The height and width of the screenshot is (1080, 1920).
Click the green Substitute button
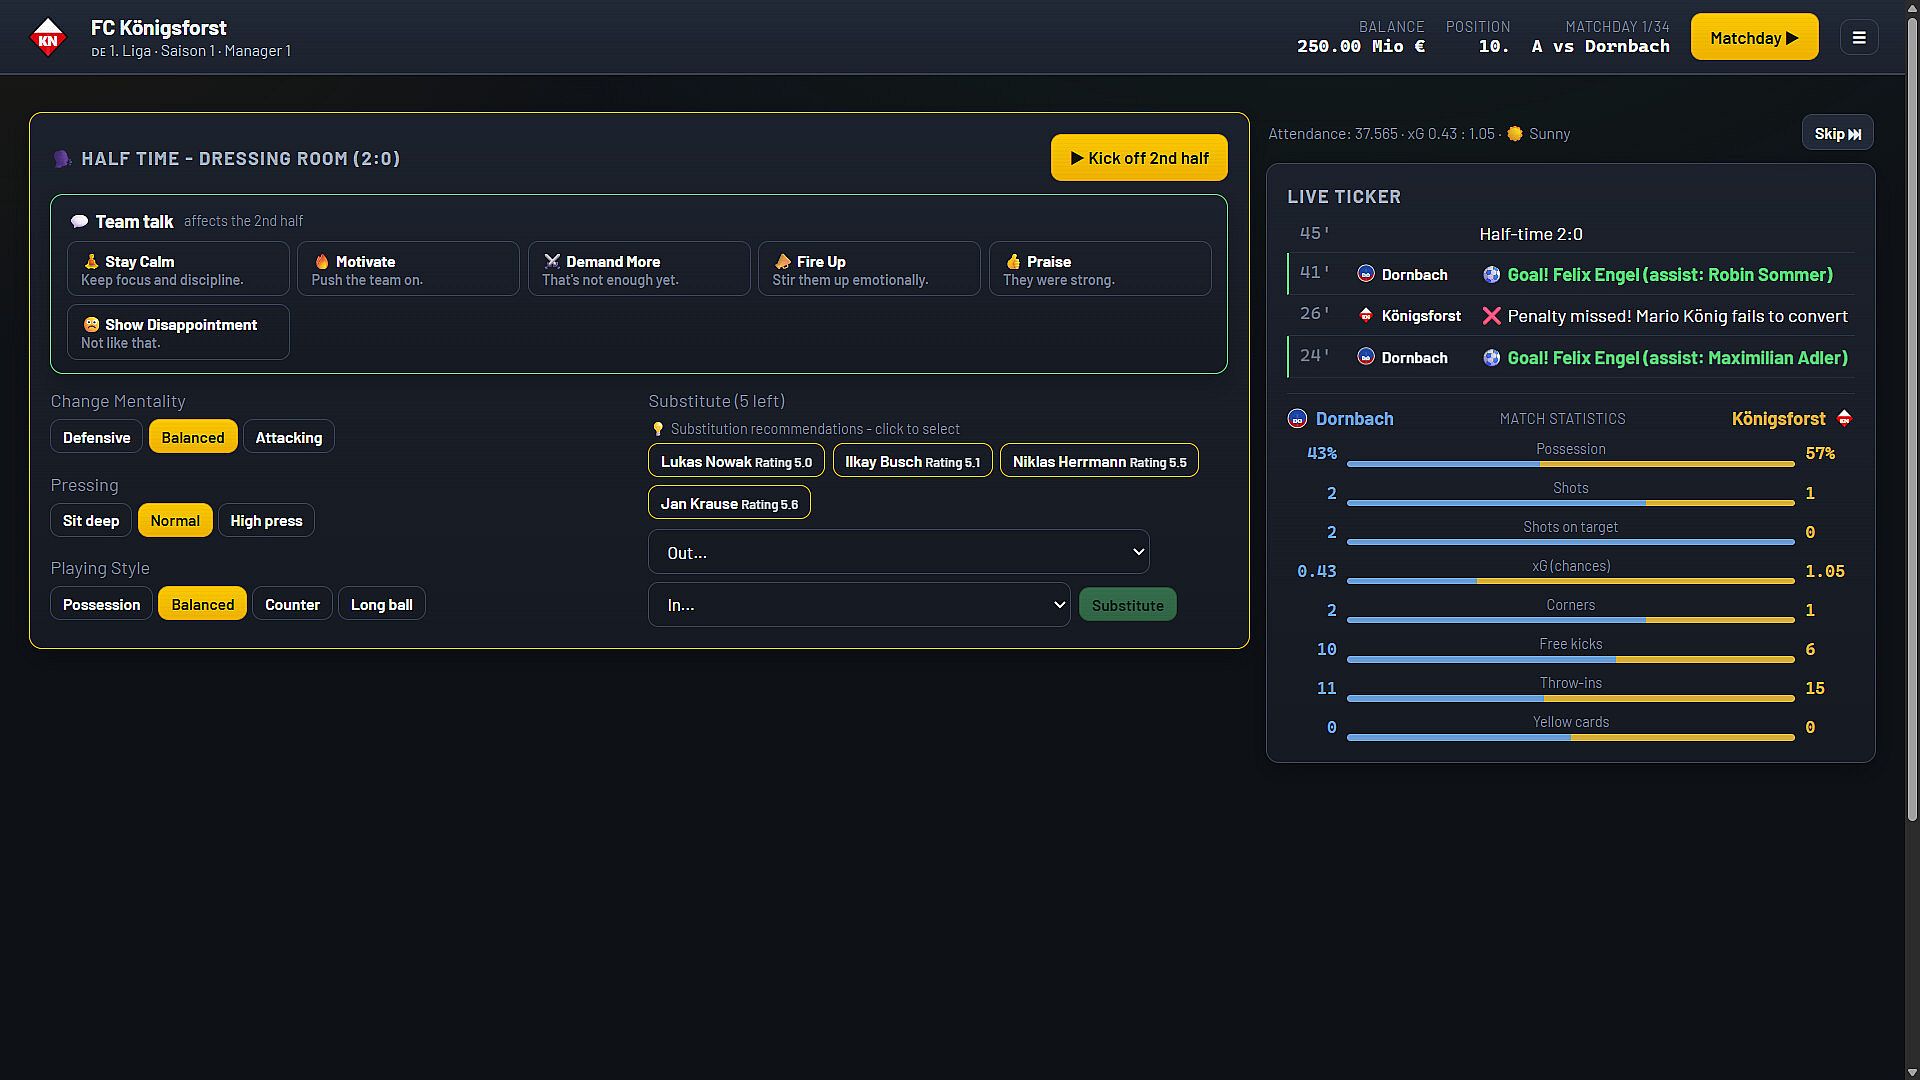[1127, 605]
